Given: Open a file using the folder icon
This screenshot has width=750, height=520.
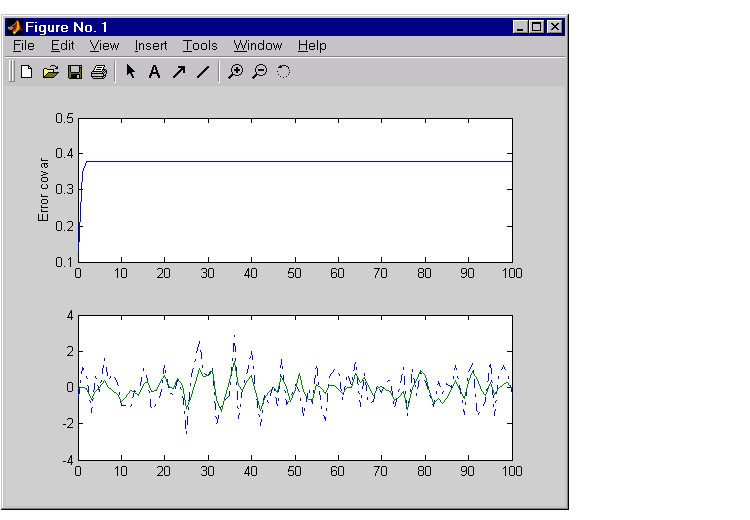Looking at the screenshot, I should (x=51, y=72).
